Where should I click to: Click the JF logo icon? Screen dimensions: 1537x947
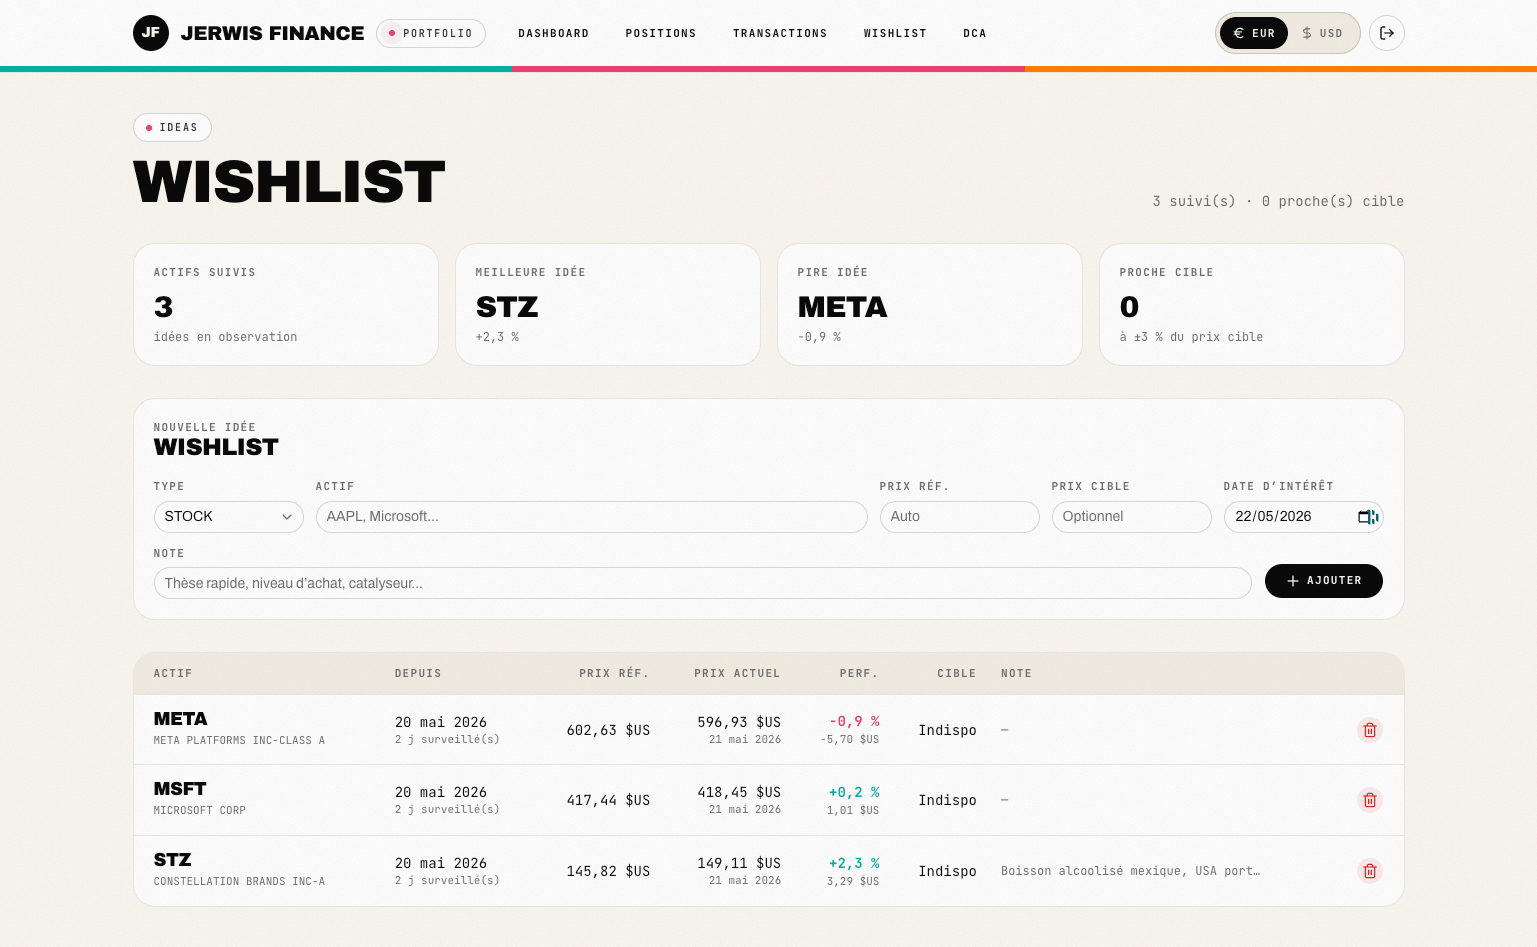(151, 33)
